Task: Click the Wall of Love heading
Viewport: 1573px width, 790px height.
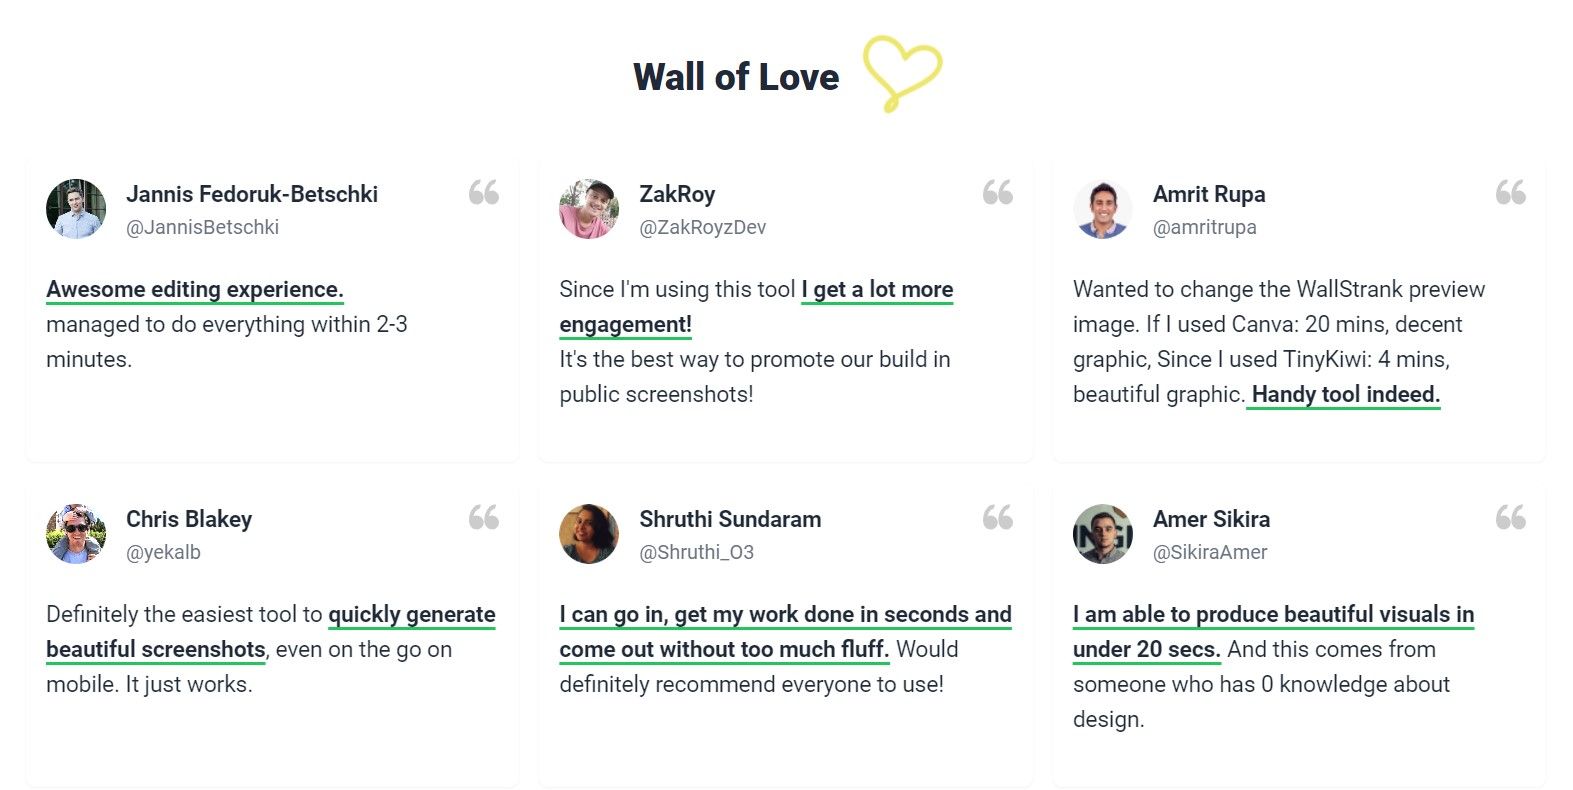Action: coord(736,77)
